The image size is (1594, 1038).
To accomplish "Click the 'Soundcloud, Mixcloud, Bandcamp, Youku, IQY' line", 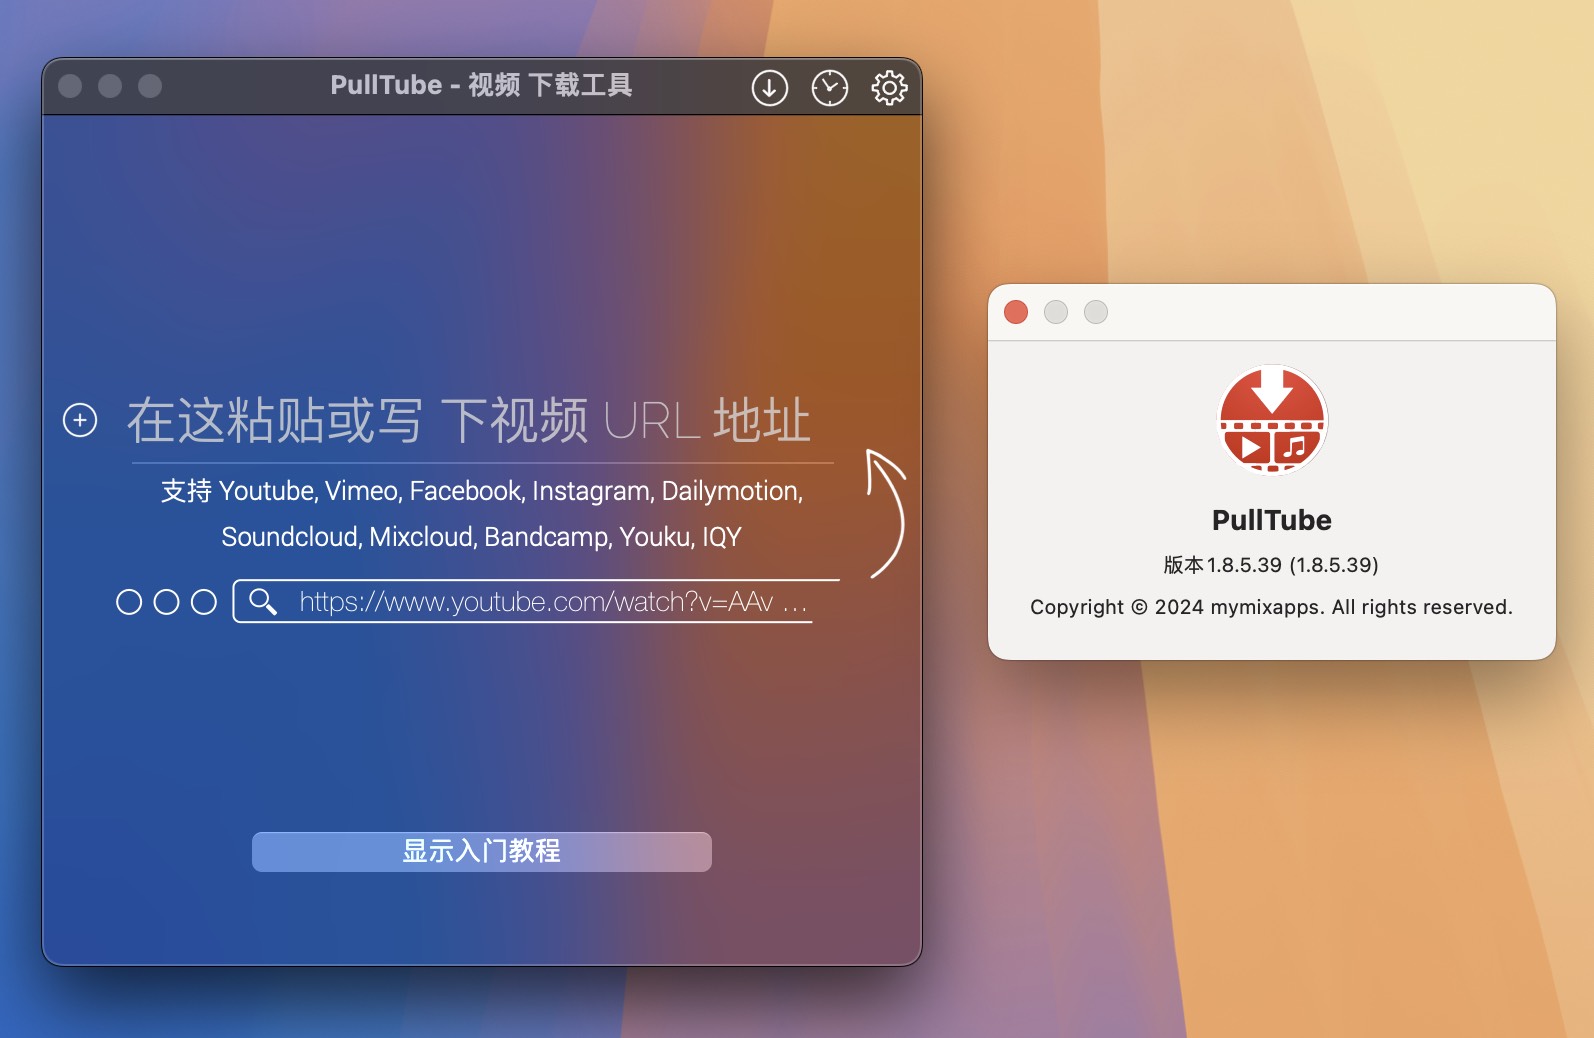I will click(x=481, y=537).
